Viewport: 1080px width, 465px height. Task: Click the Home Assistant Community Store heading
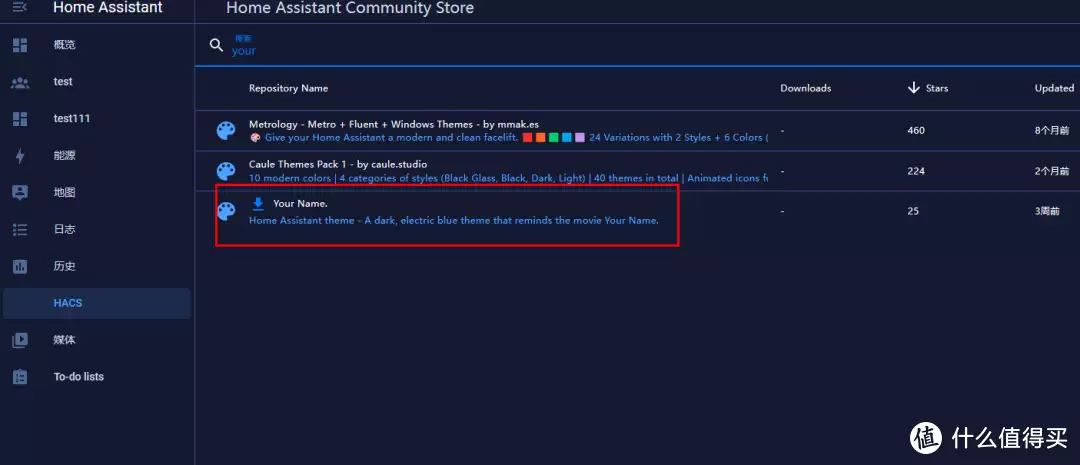[x=350, y=8]
